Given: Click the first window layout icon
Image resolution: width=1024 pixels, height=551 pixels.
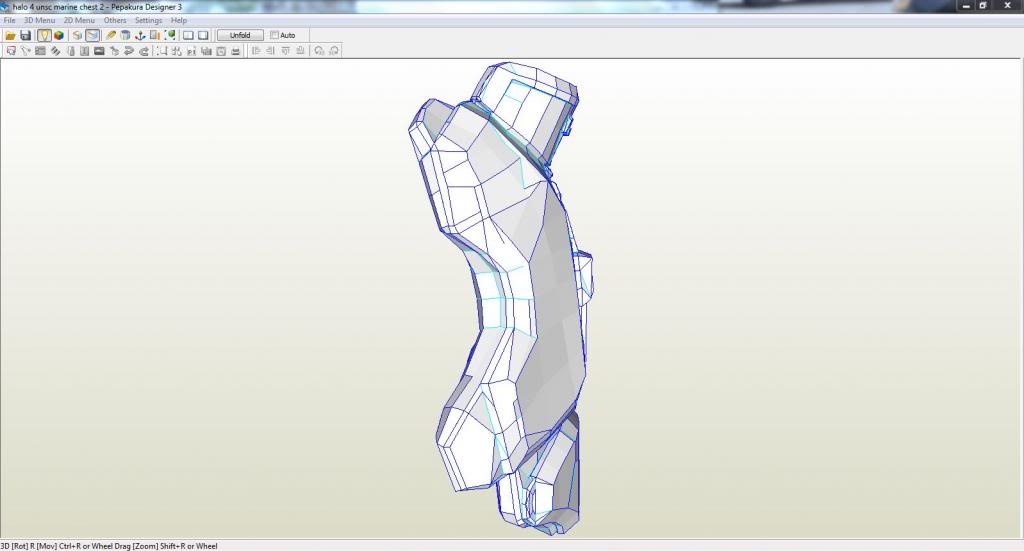Looking at the screenshot, I should pos(188,35).
